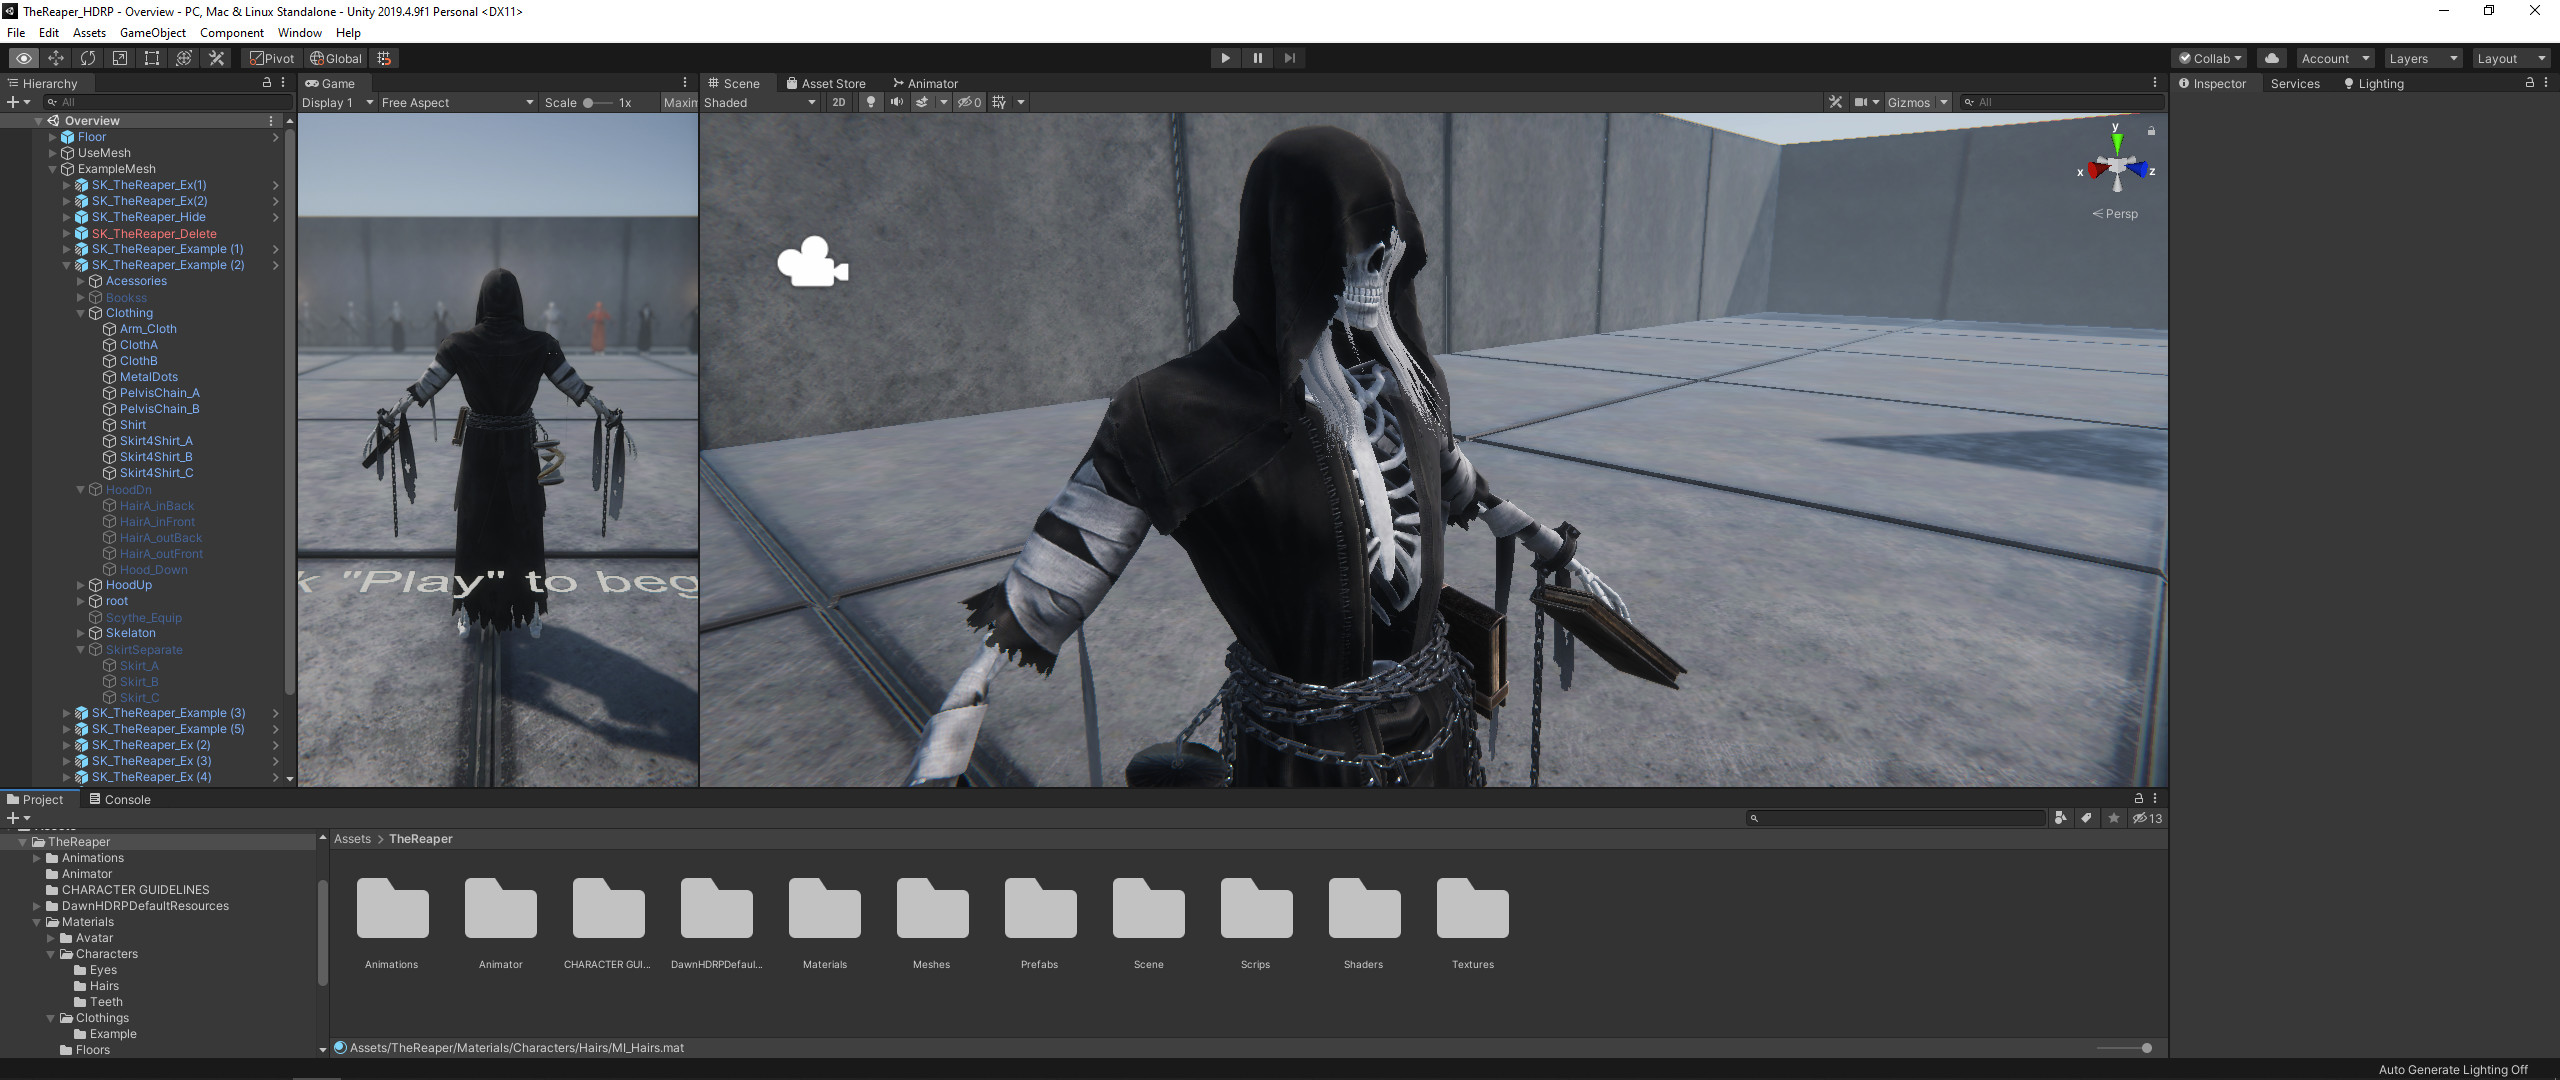Toggle hidden packages visibility in Project

[2147, 818]
